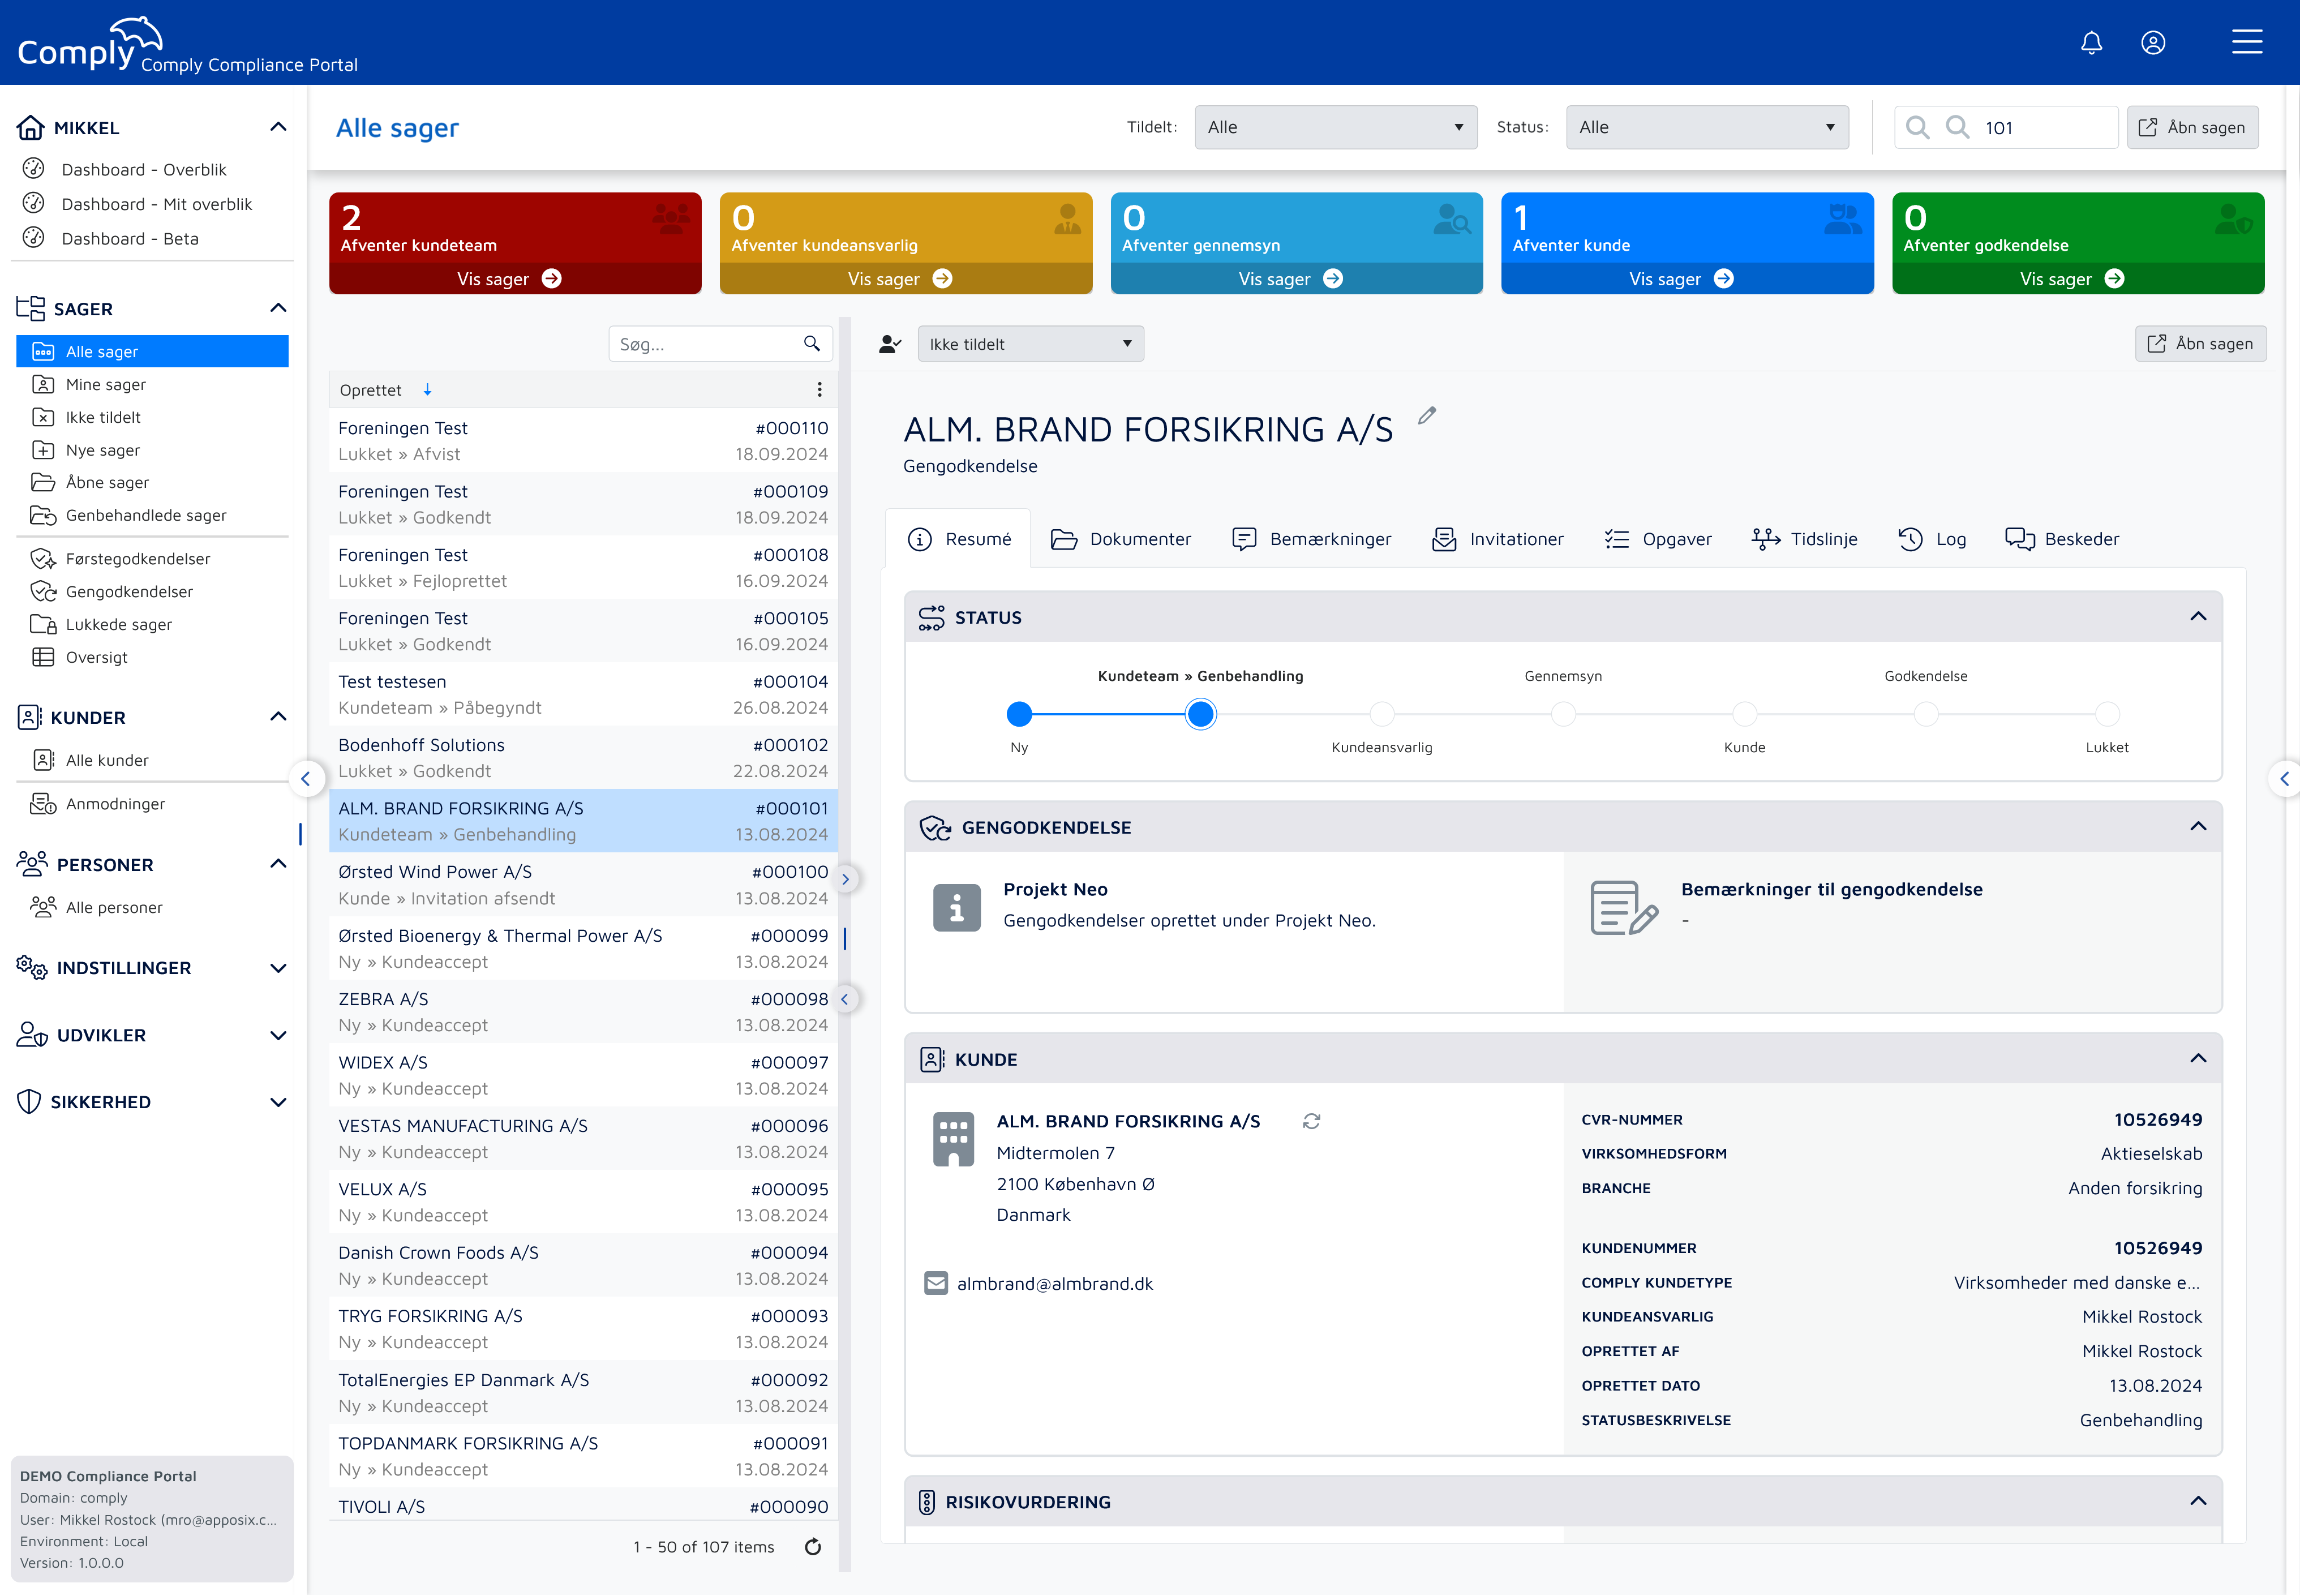Viewport: 2300px width, 1596px height.
Task: Switch to the Tidslinje tab
Action: [1804, 539]
